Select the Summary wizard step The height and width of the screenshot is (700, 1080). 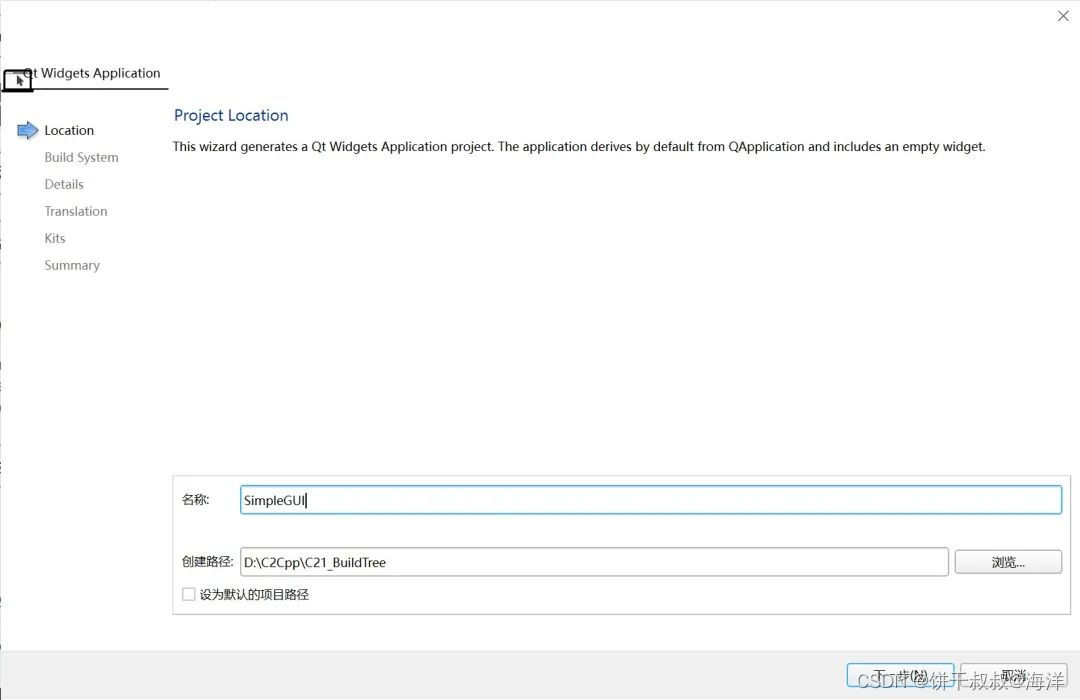72,265
